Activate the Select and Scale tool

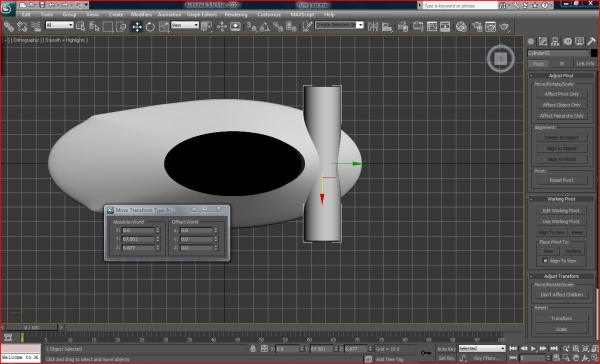[164, 26]
